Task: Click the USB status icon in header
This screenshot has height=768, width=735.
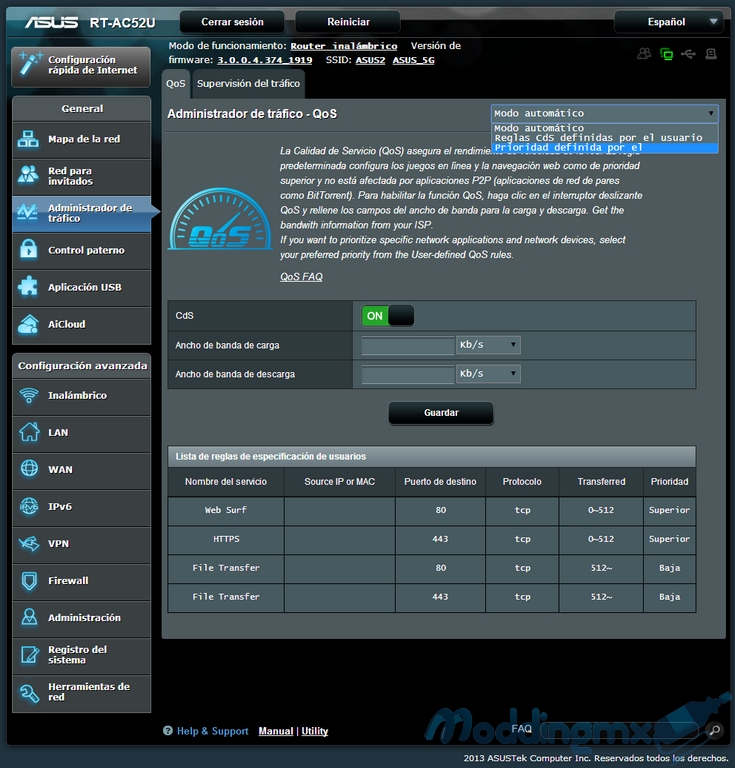Action: coord(688,53)
